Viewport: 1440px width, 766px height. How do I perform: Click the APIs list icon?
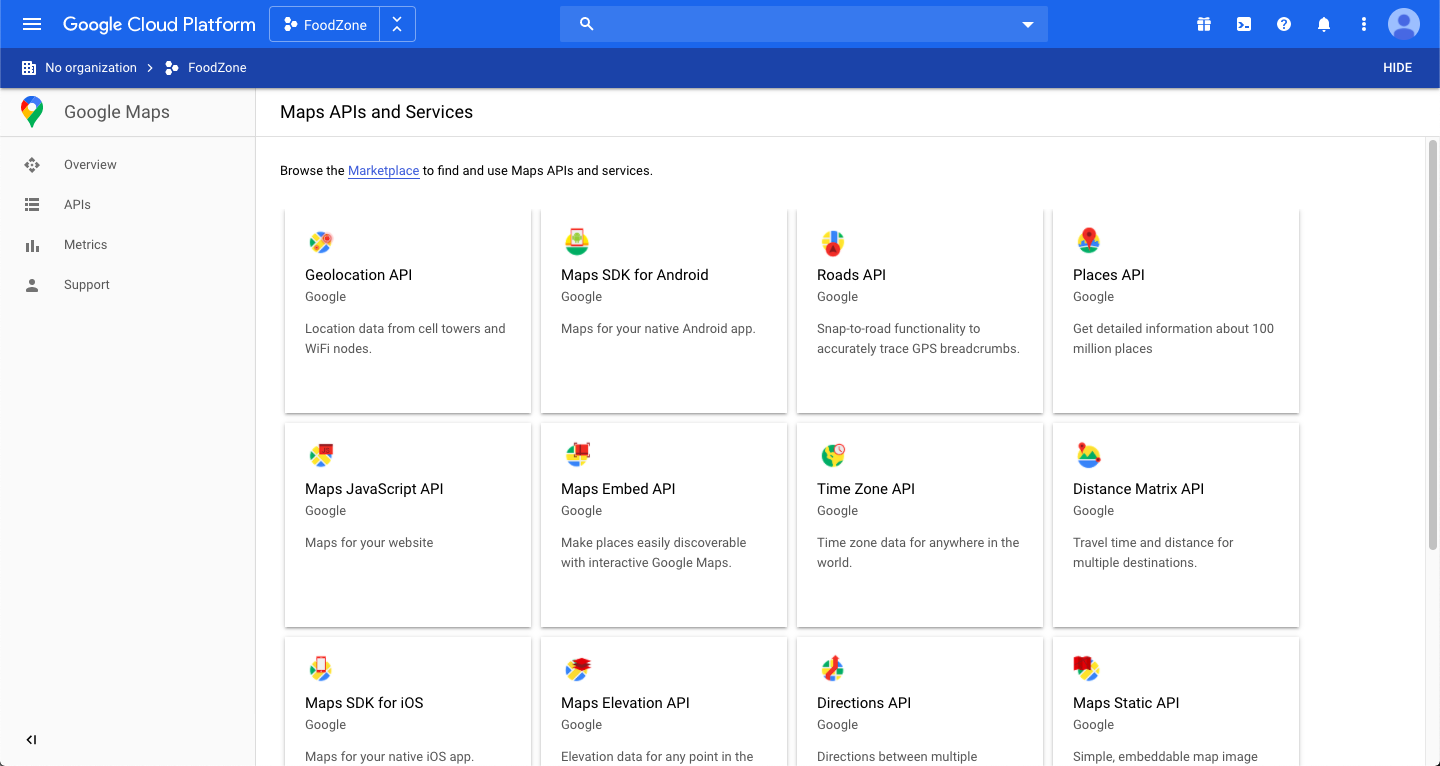(x=32, y=205)
